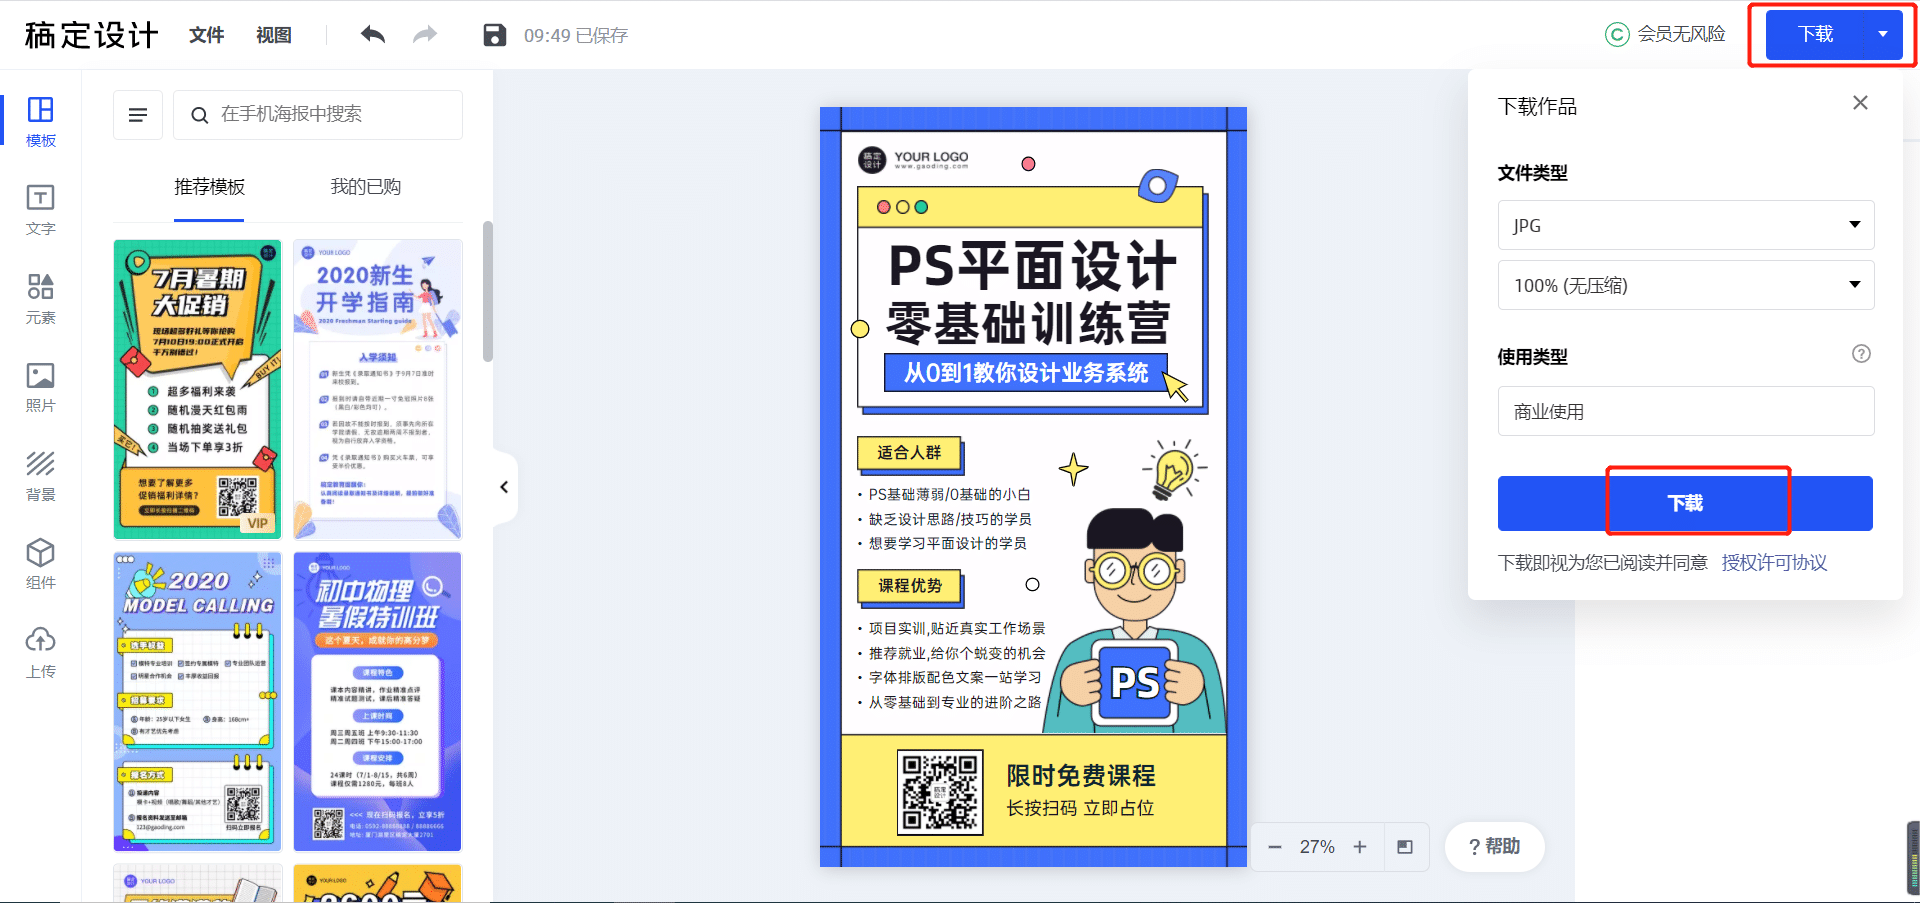
Task: Open the 授权许可协议 link
Action: point(1774,563)
